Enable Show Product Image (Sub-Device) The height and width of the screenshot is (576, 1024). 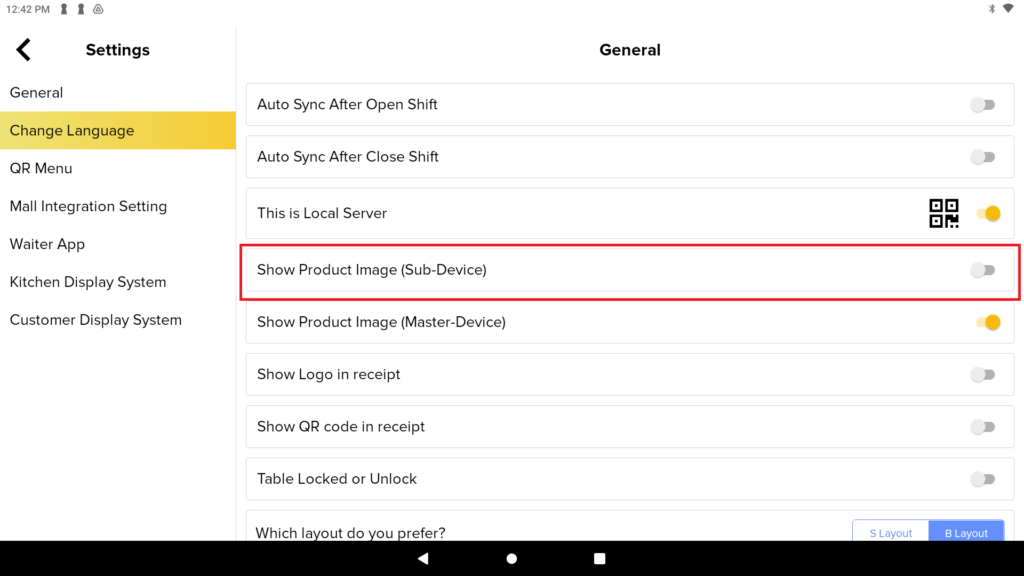982,270
